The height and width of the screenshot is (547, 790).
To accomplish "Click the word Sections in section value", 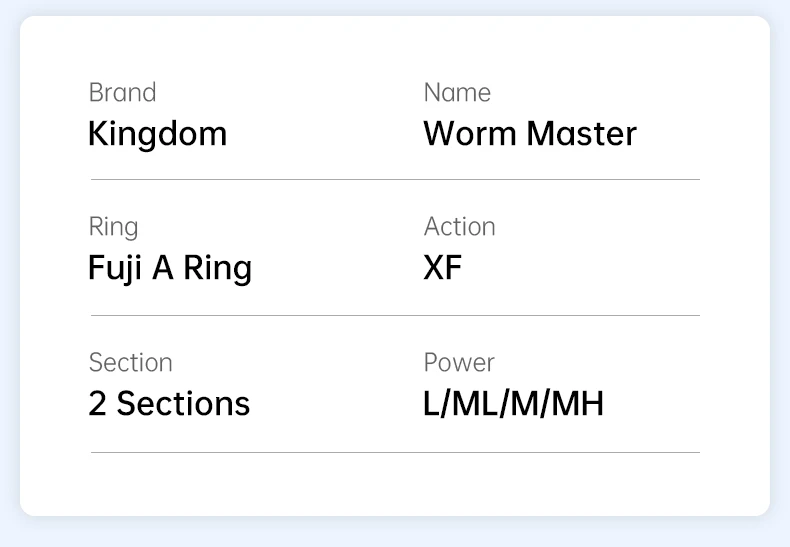I will point(183,404).
